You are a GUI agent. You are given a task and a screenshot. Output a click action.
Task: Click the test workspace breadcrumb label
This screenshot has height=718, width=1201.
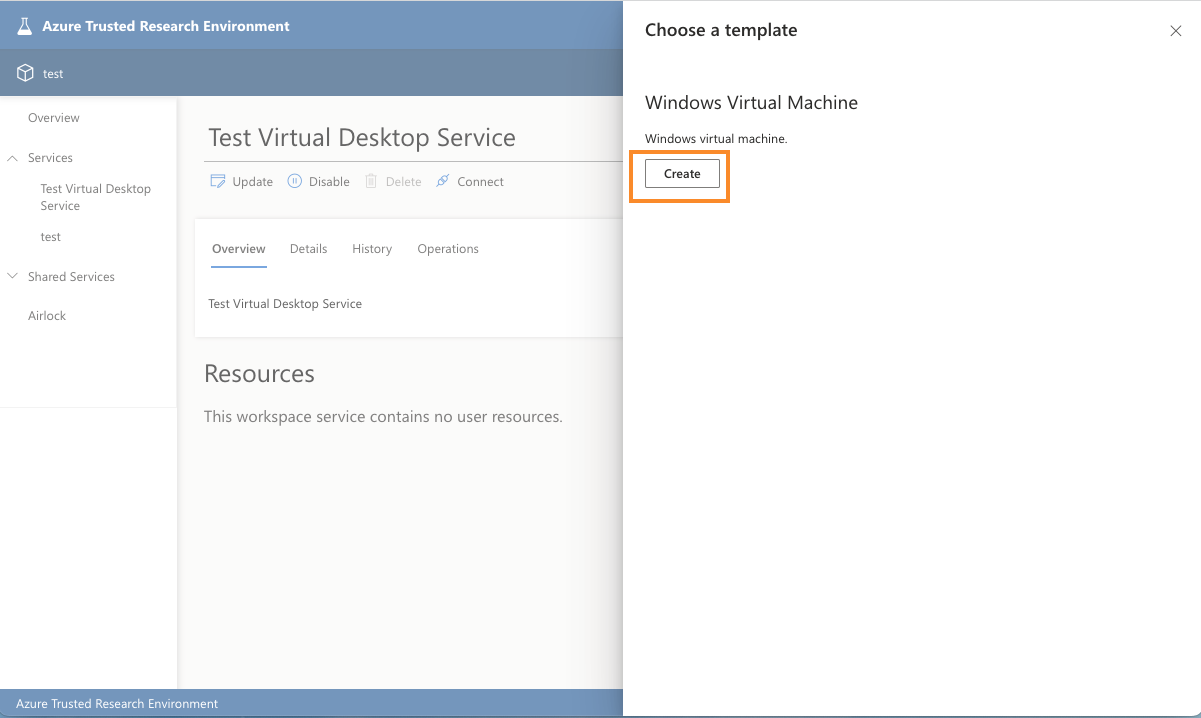tap(51, 72)
